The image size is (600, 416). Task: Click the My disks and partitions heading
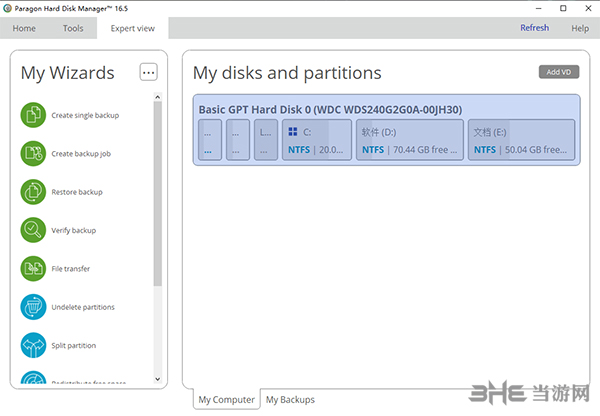tap(287, 73)
